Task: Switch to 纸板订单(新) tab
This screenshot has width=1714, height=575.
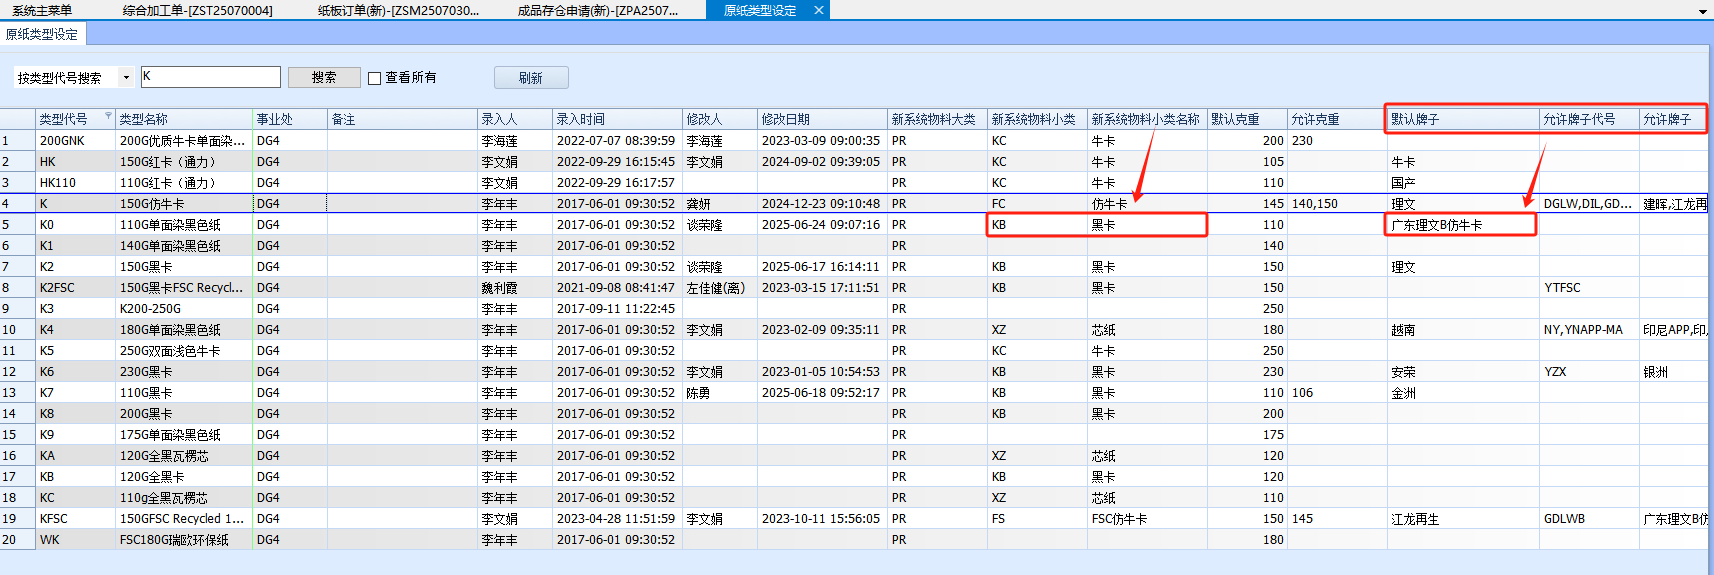Action: pos(398,10)
